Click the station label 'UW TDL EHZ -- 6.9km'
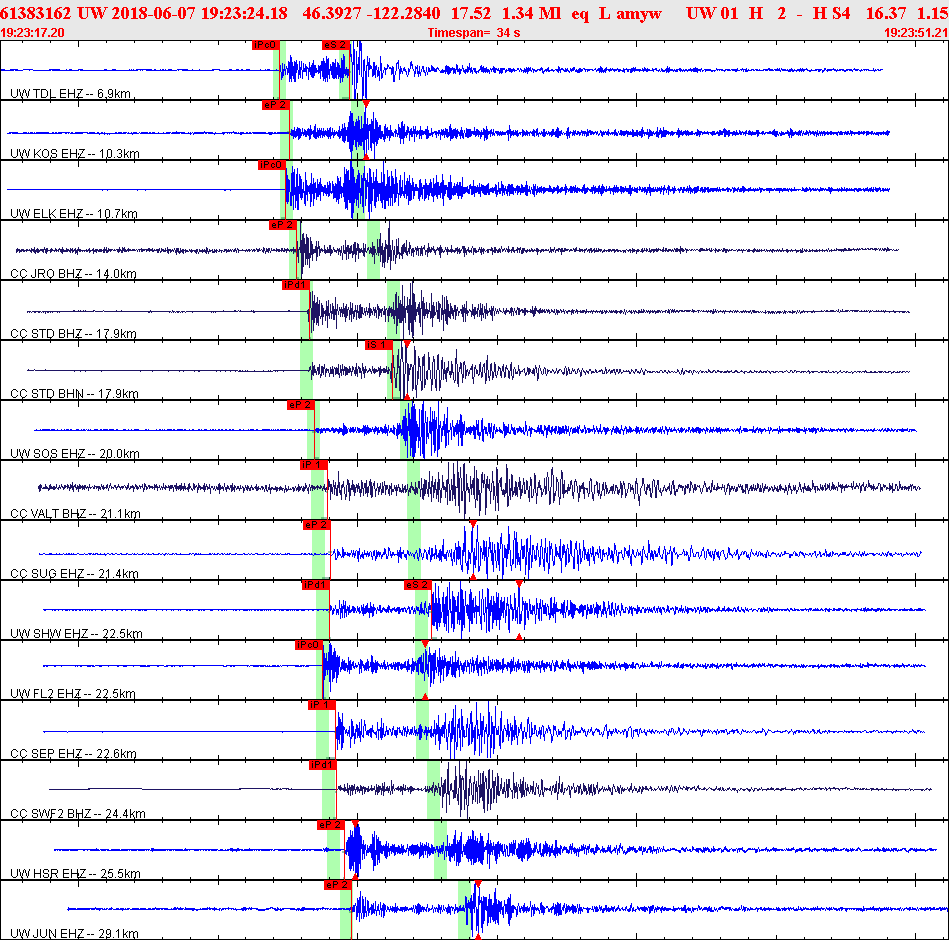This screenshot has width=949, height=940. pos(70,94)
